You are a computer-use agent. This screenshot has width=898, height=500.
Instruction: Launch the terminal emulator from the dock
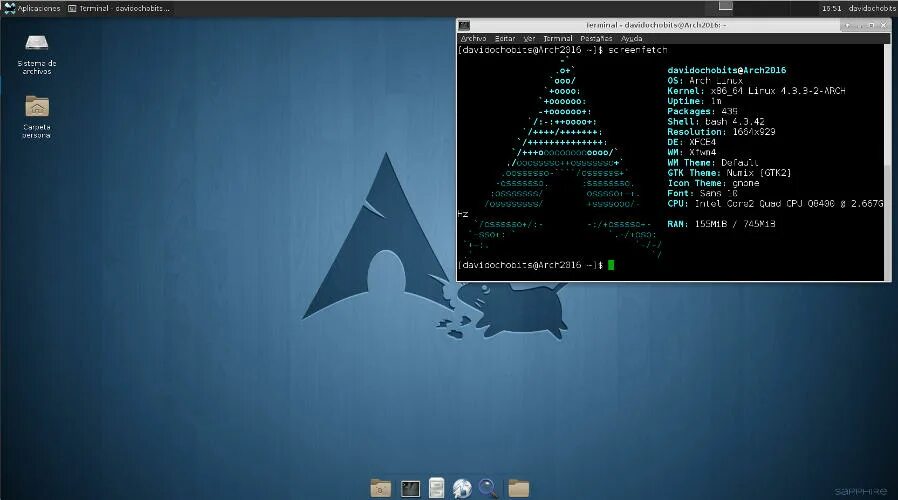[410, 489]
